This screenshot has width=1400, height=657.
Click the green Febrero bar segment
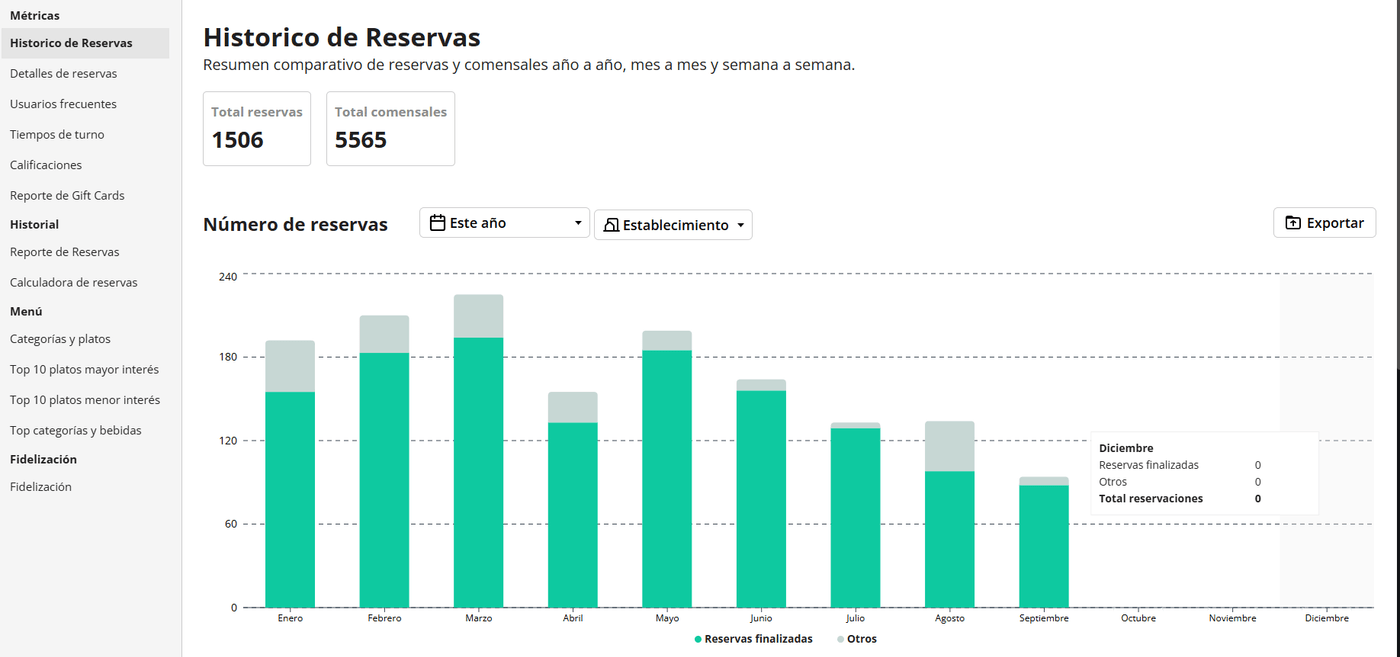pyautogui.click(x=384, y=480)
